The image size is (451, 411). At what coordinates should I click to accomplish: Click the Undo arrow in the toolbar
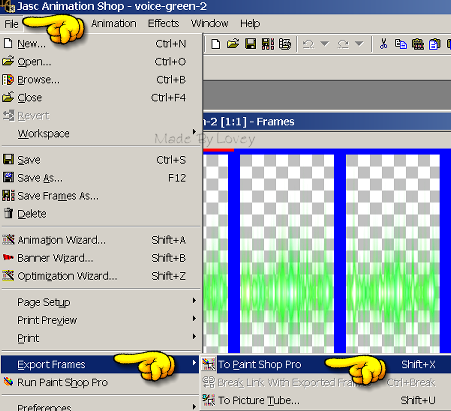point(309,44)
